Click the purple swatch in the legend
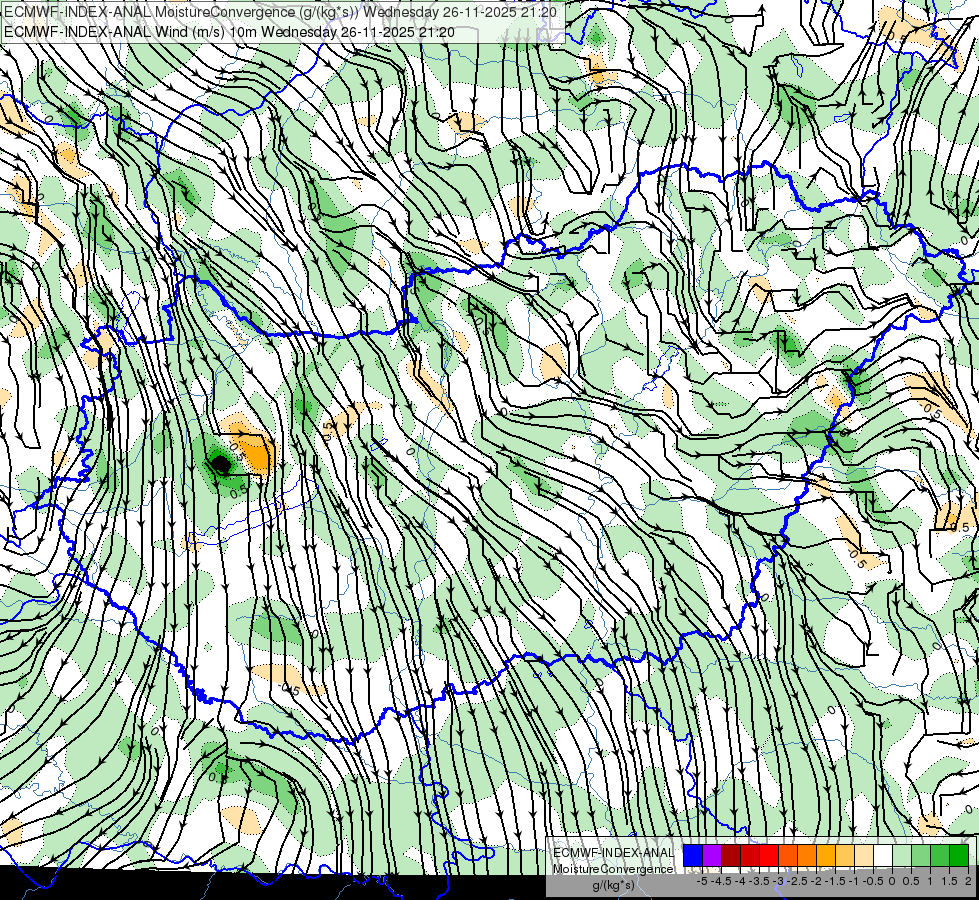 (712, 855)
